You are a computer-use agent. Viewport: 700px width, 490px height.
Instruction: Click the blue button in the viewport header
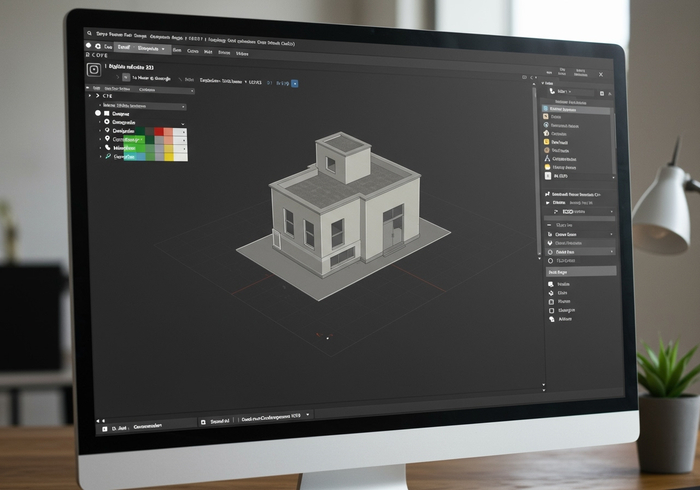(294, 83)
